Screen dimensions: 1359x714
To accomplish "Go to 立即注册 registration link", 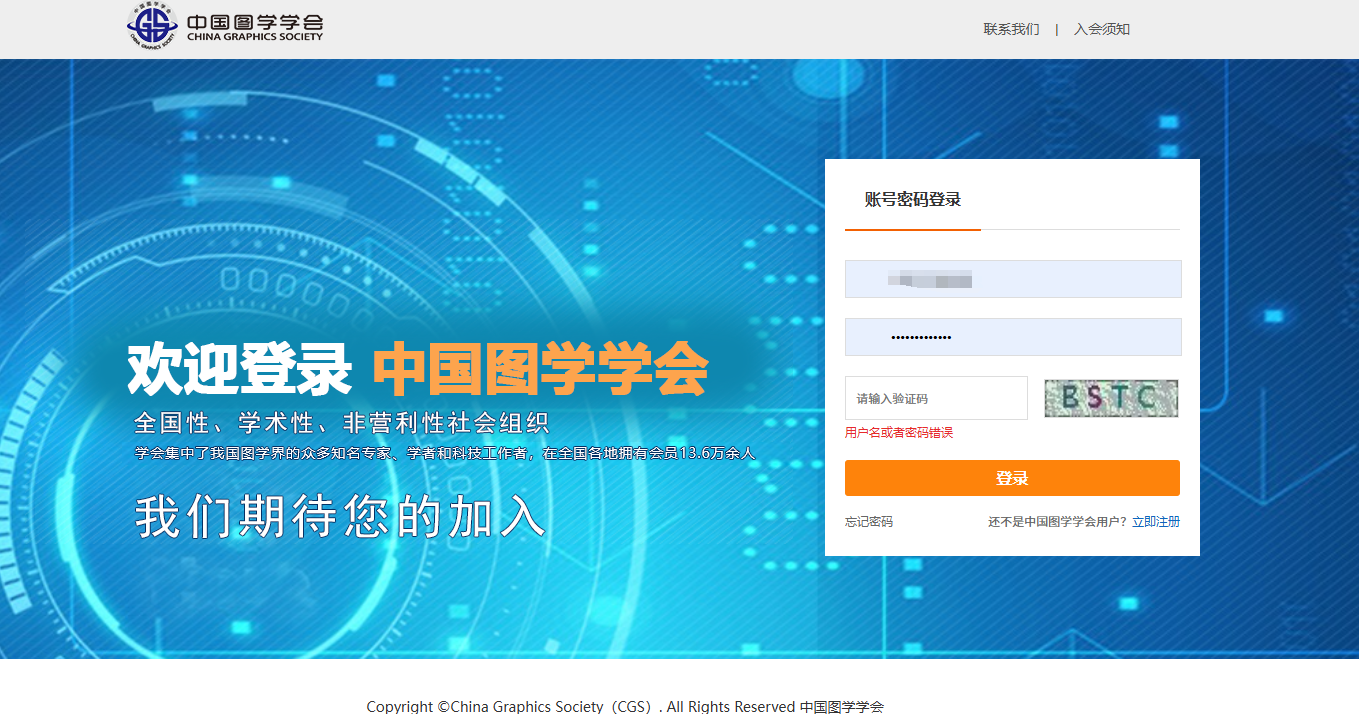I will [1156, 522].
